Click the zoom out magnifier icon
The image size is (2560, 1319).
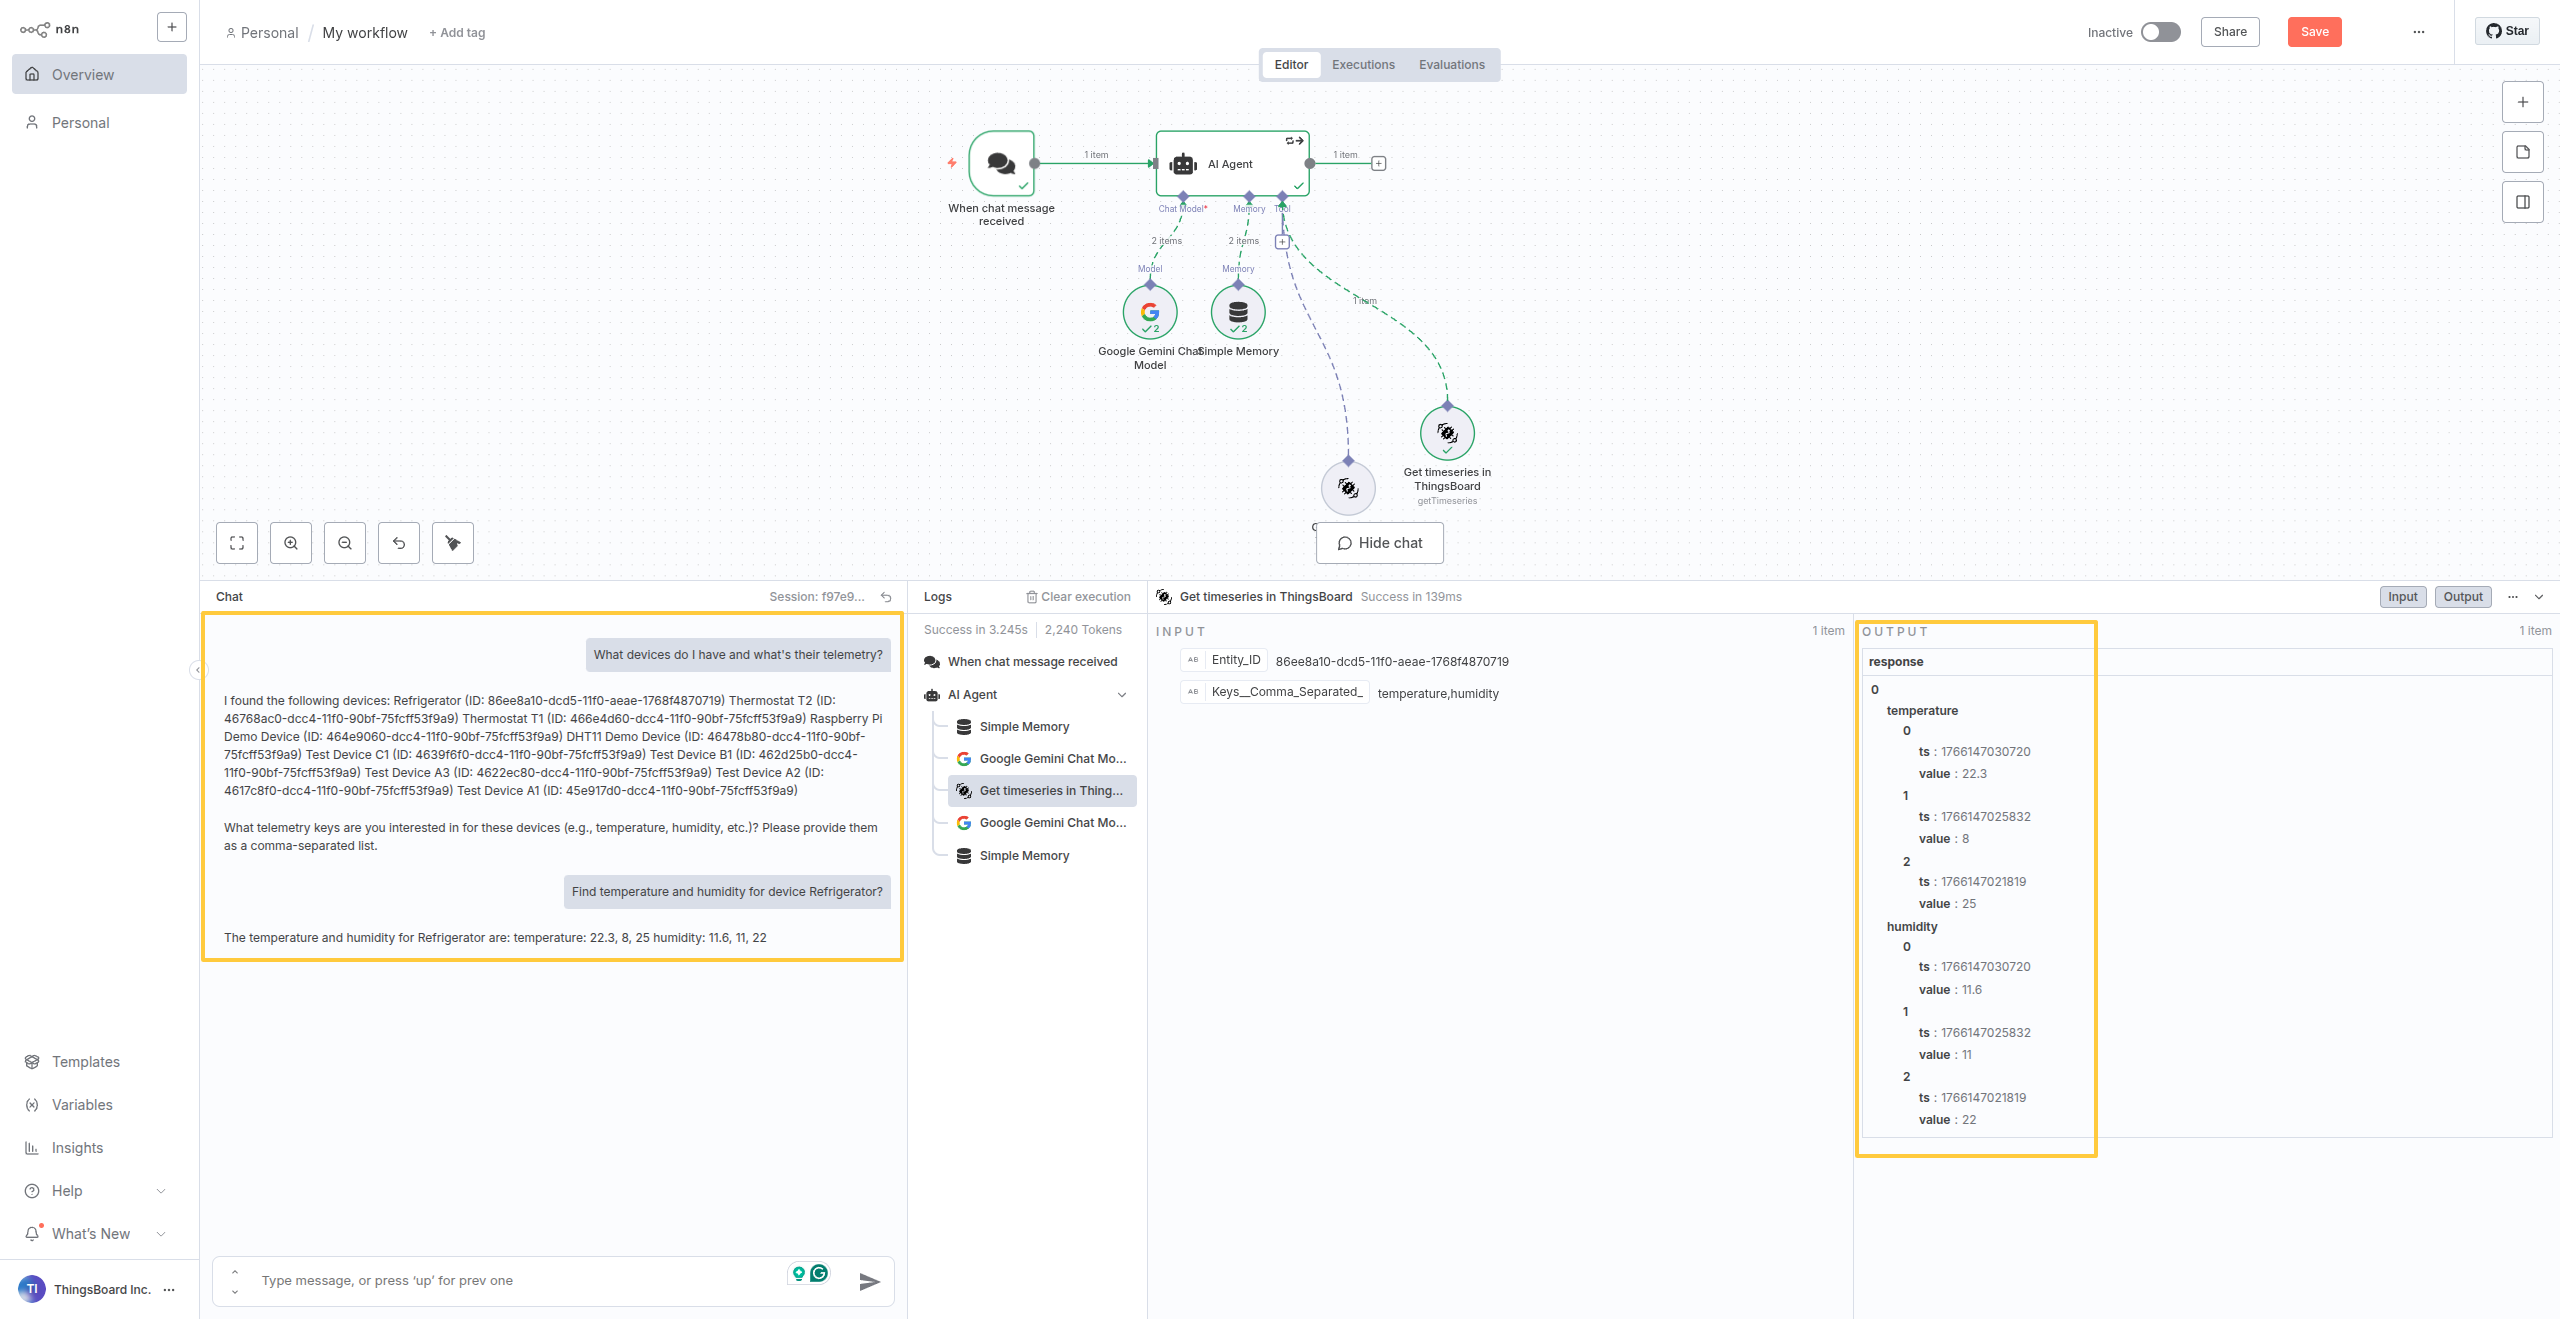[345, 543]
